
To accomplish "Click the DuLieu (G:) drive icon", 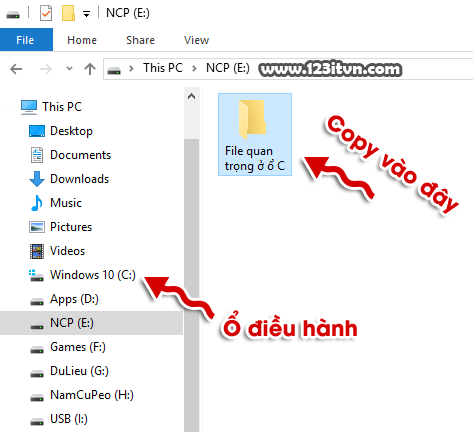I will (37, 374).
